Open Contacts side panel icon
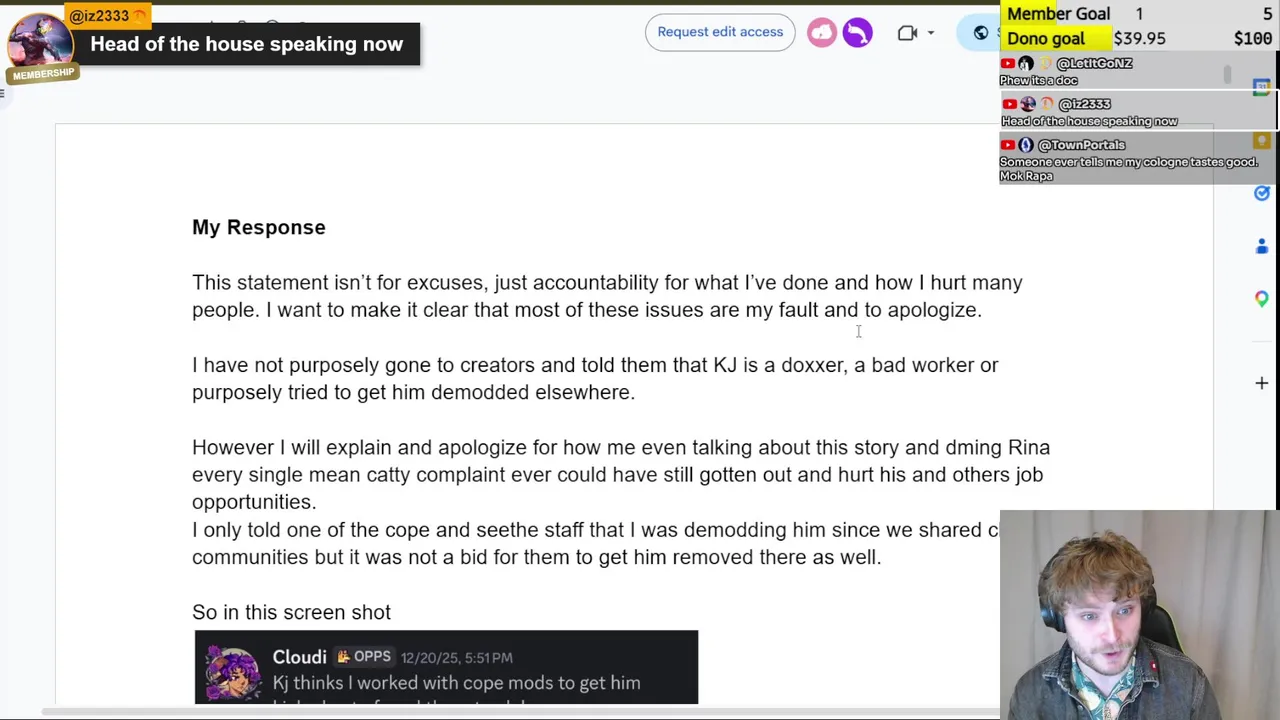Screen dimensions: 1280x720 pyautogui.click(x=1261, y=246)
